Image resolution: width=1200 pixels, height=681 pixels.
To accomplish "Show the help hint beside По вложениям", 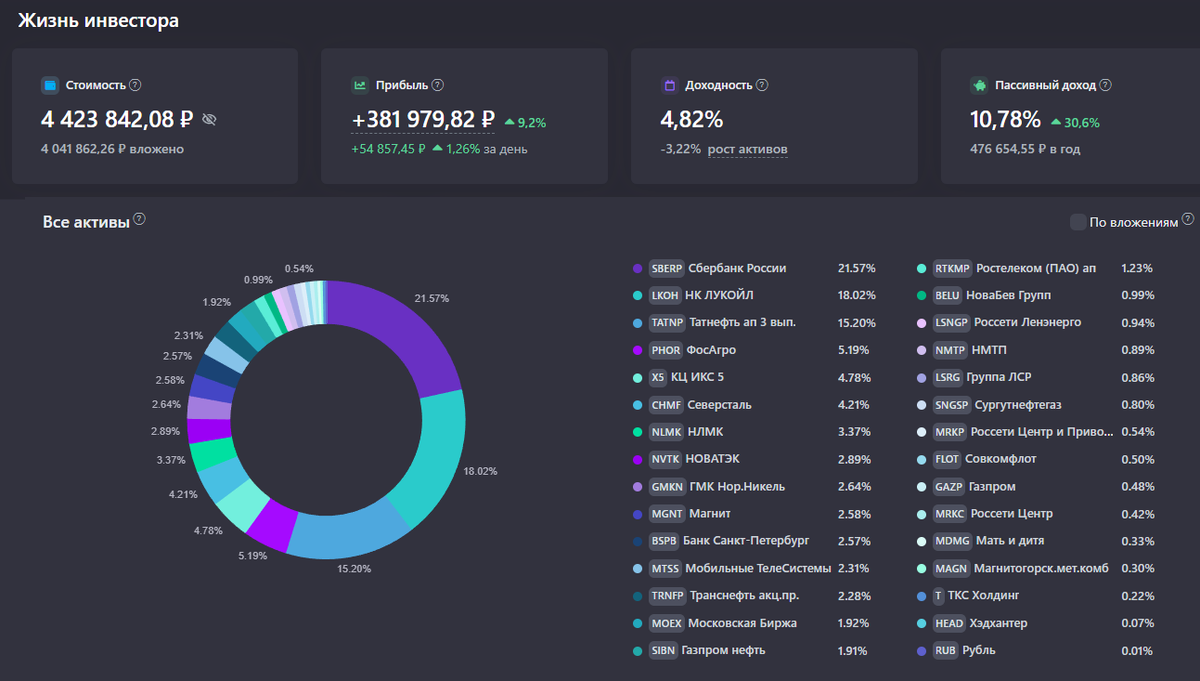I will tap(1188, 219).
